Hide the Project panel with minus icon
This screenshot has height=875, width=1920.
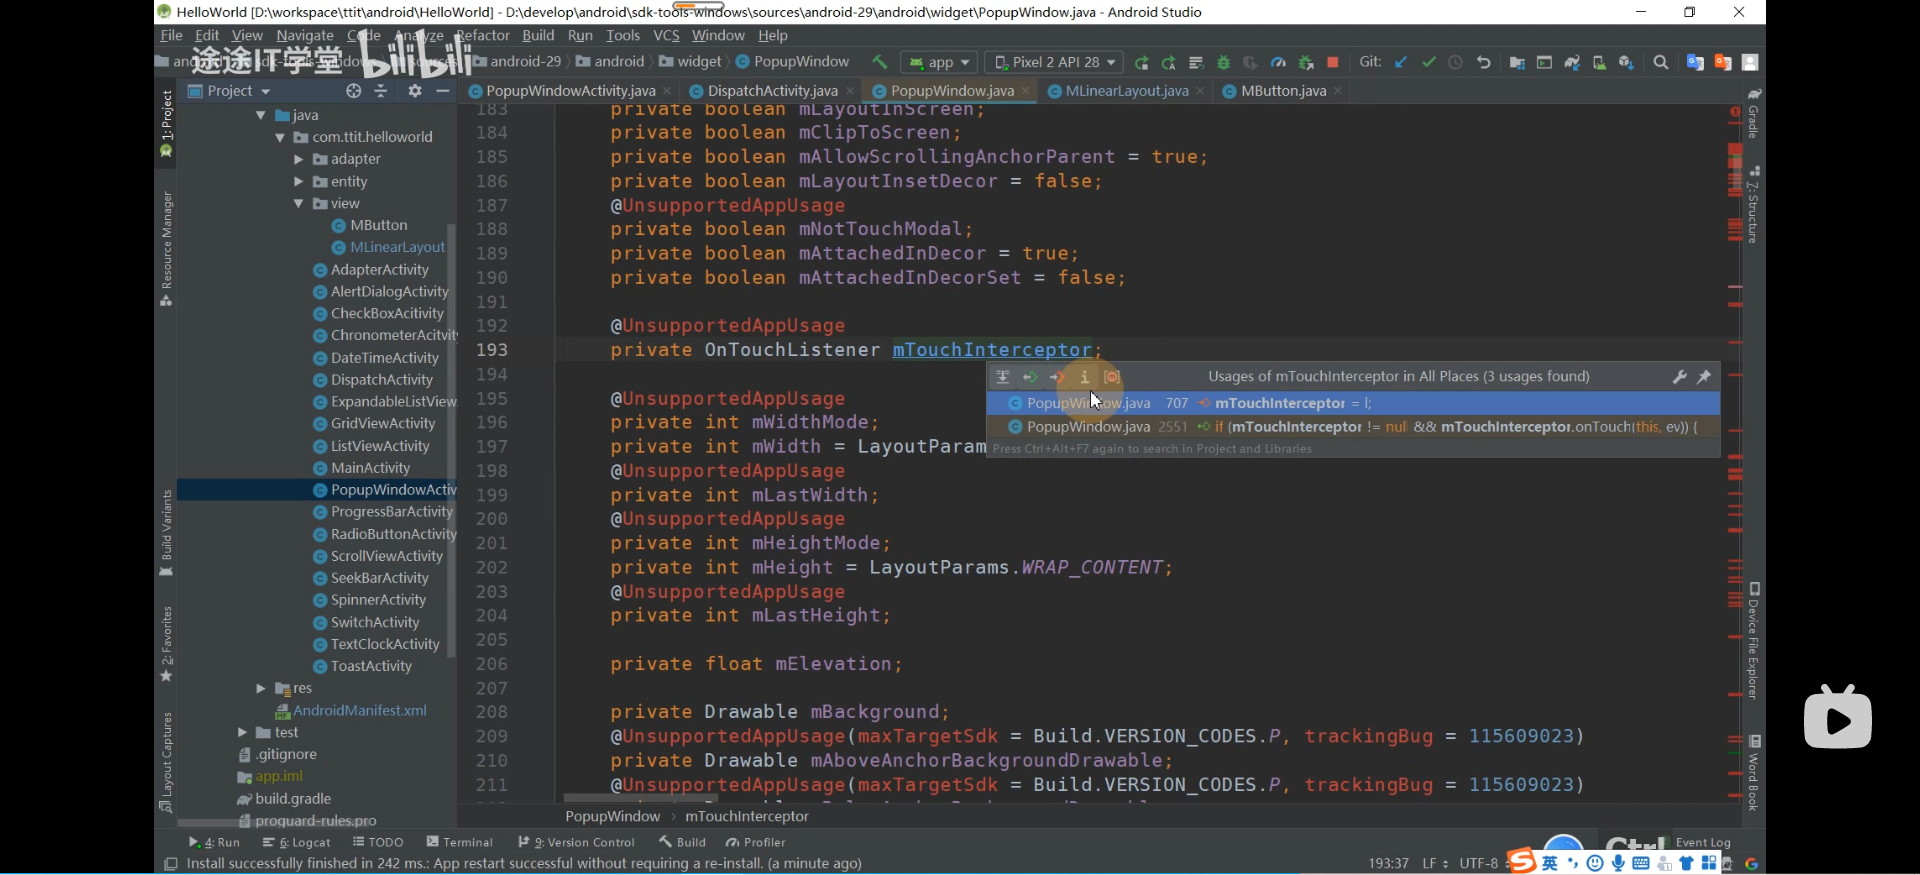[x=443, y=91]
